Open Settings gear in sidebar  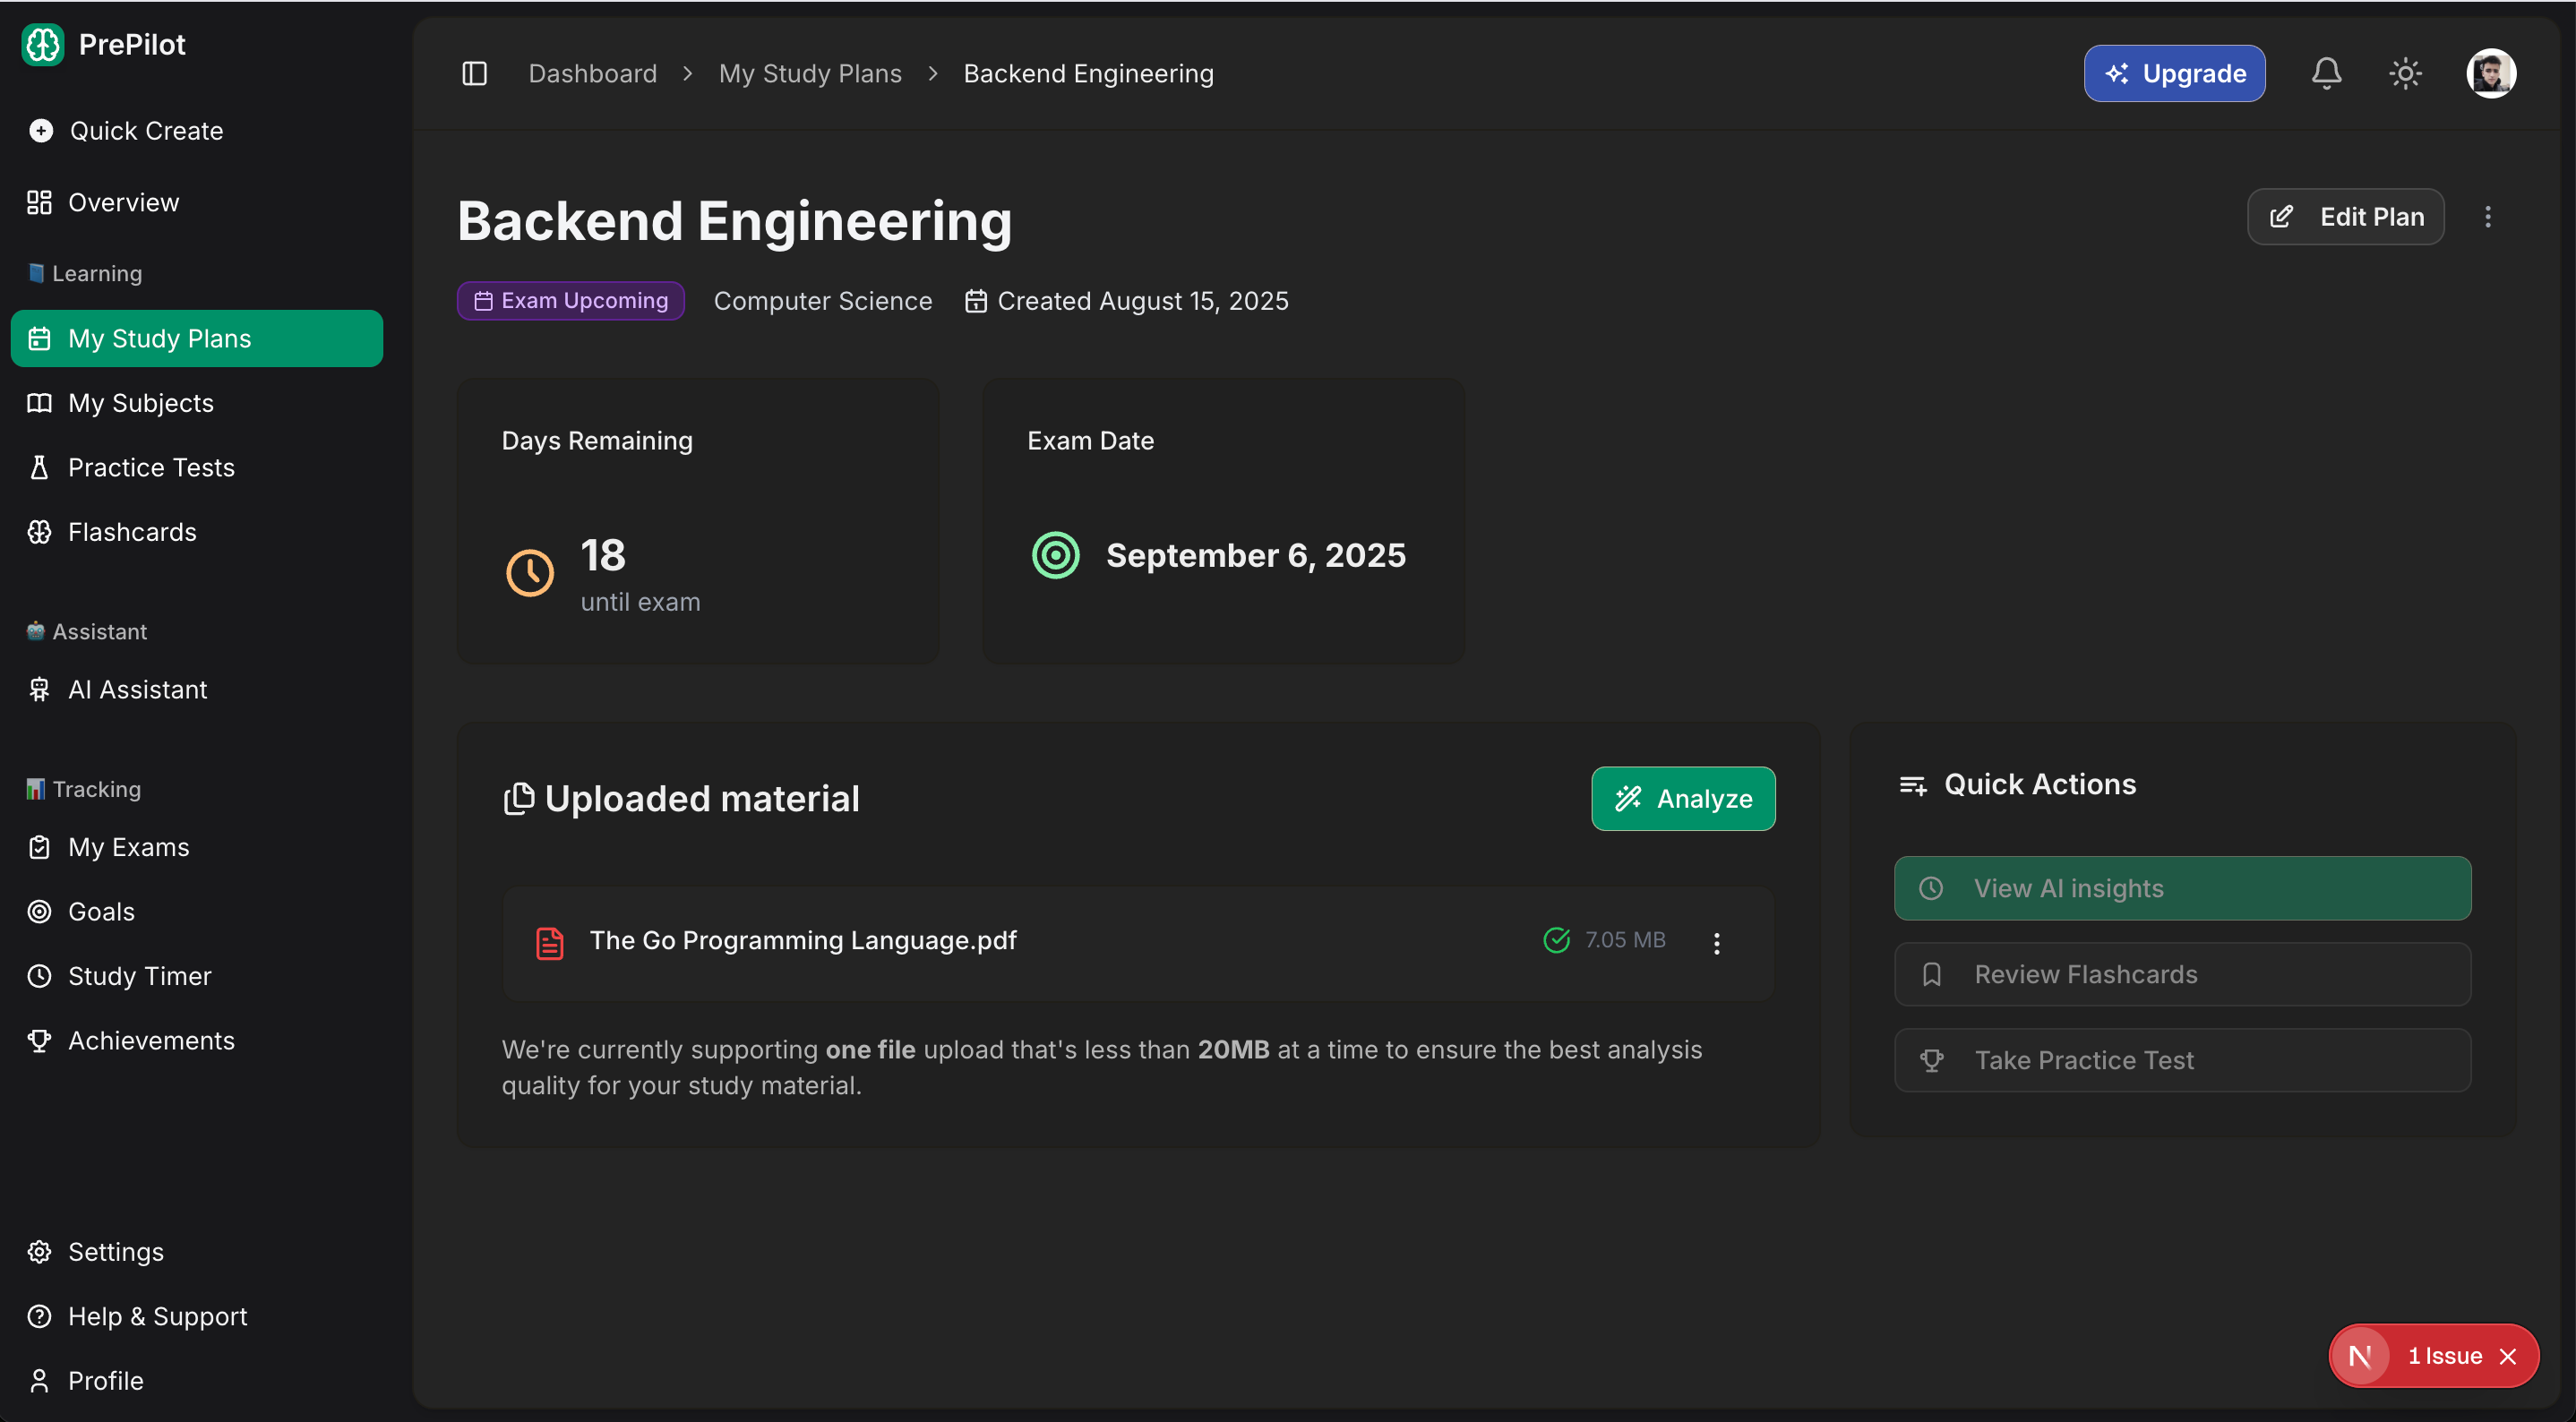(115, 1252)
